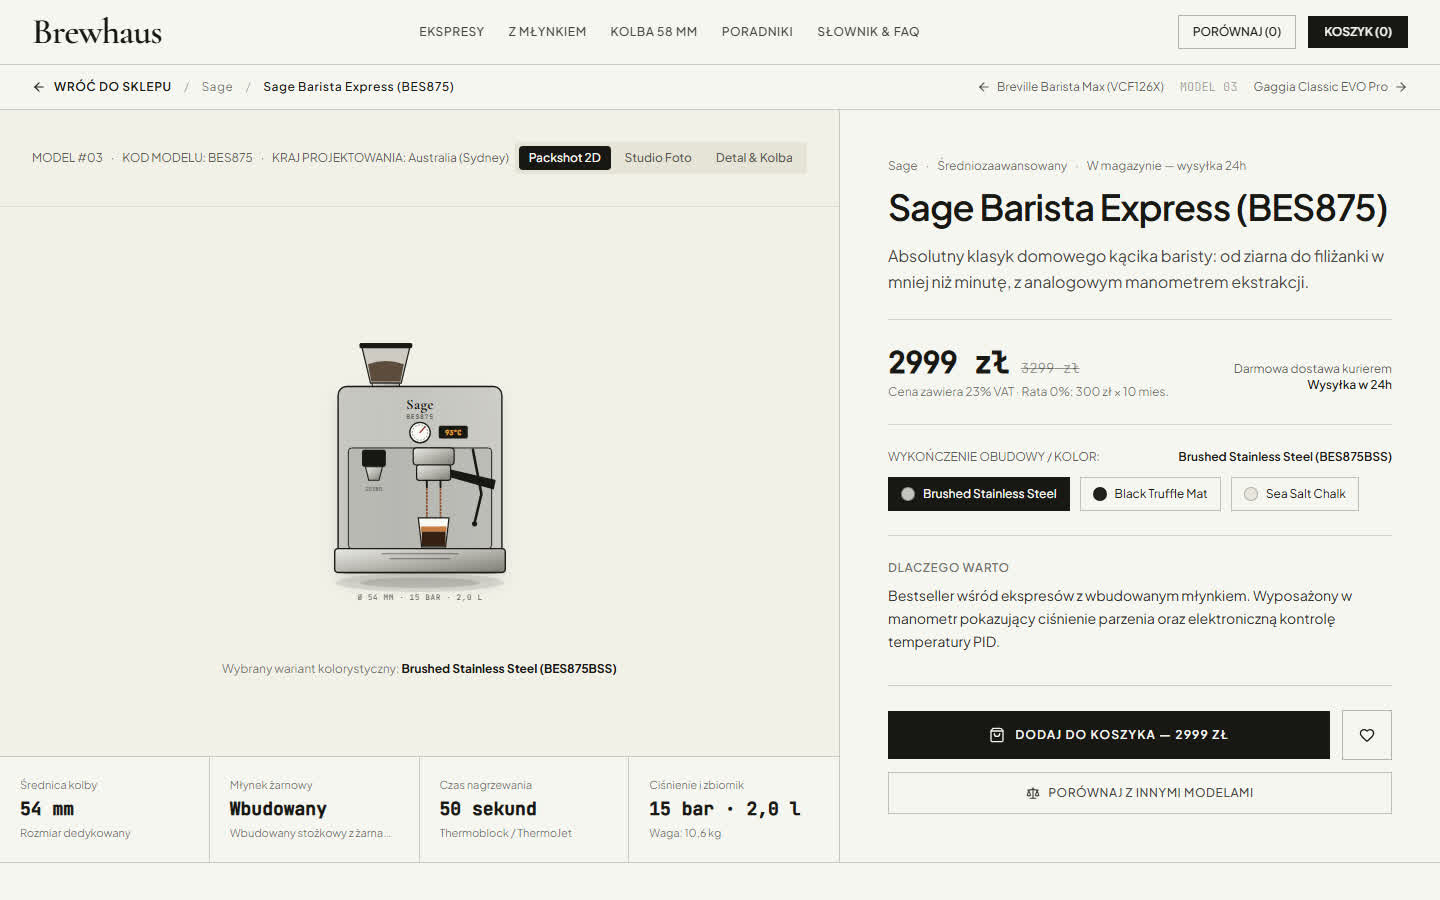Viewport: 1440px width, 900px height.
Task: Click the 15 bar · 2,0 l spec value
Action: point(725,809)
